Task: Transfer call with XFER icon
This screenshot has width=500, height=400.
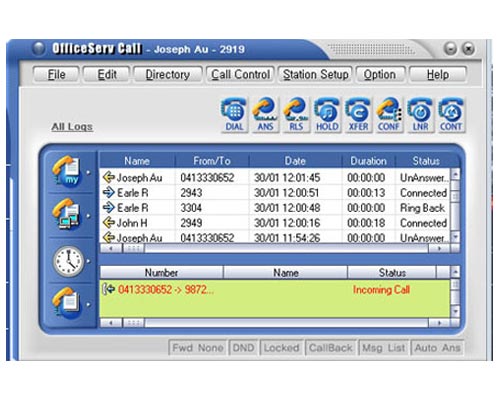Action: pos(358,115)
